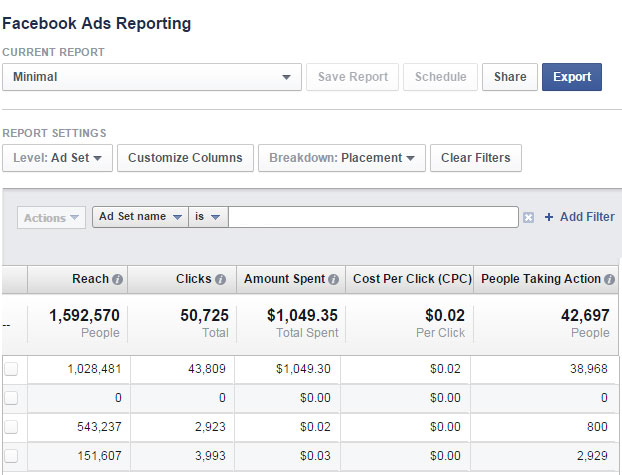Open Customize Columns
The width and height of the screenshot is (622, 475).
pos(185,158)
